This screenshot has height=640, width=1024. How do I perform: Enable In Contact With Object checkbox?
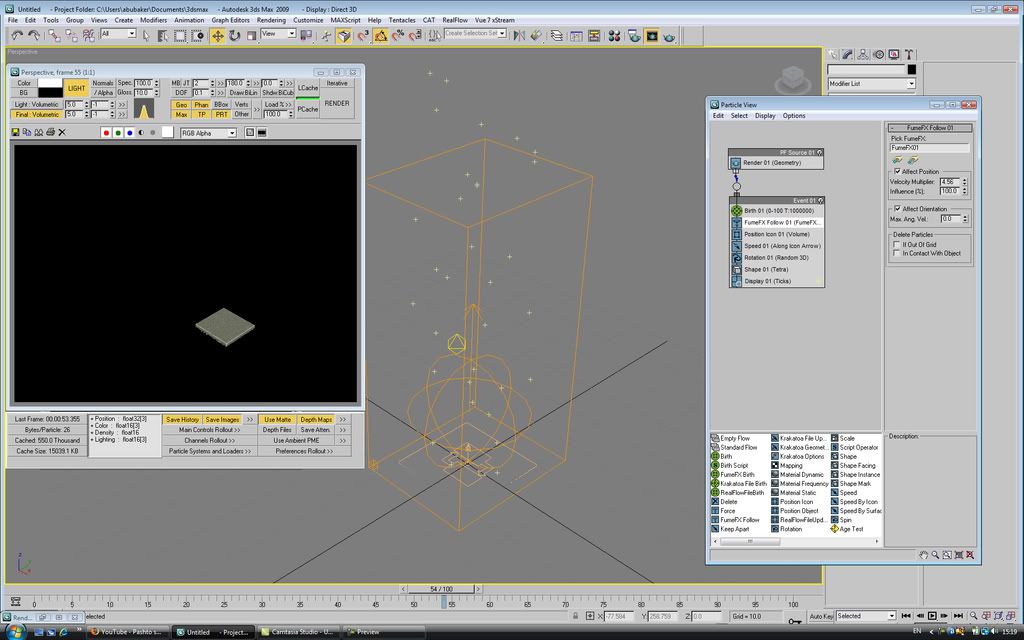pos(896,253)
